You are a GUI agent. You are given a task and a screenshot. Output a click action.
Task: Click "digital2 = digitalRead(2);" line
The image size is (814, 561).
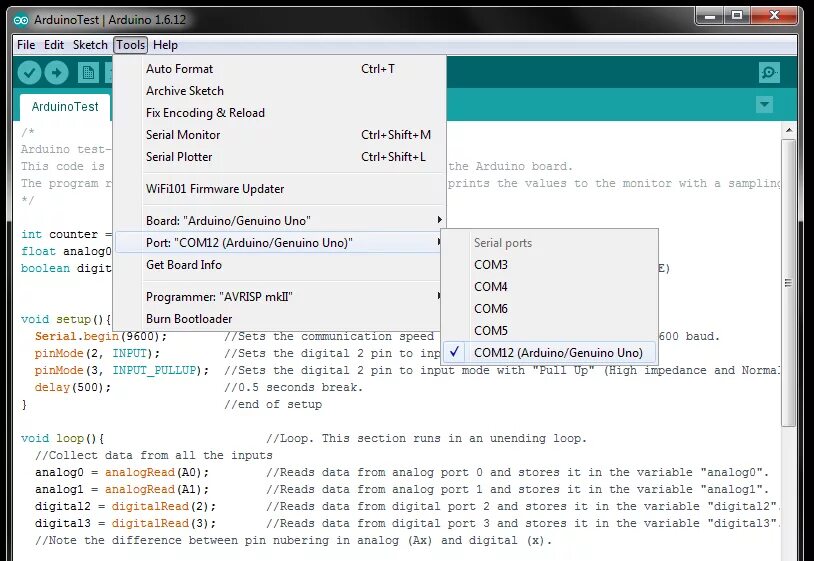coord(126,507)
